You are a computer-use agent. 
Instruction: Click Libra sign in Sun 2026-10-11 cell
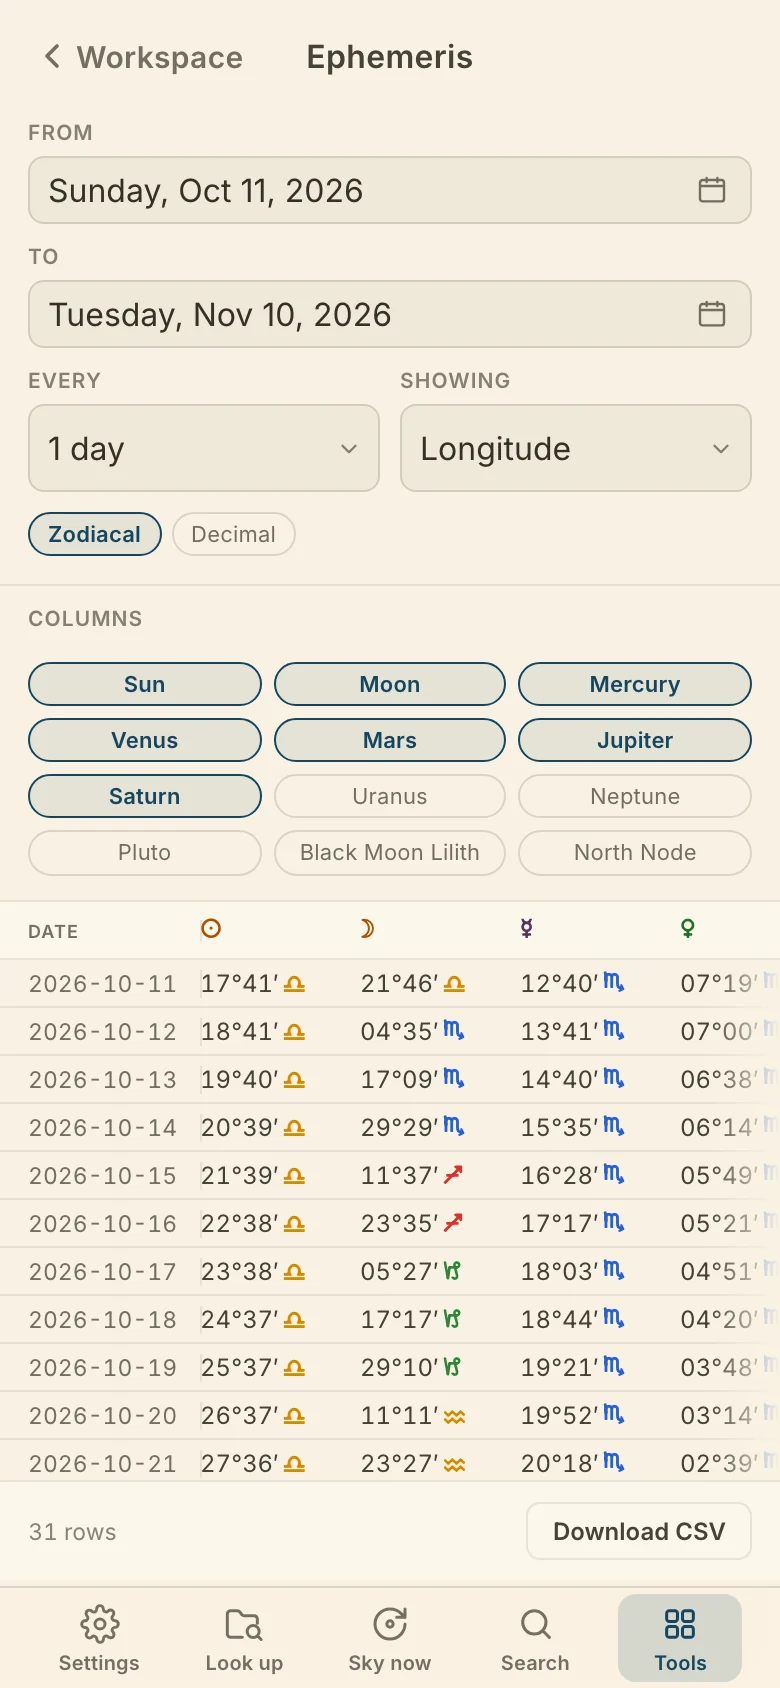(294, 984)
